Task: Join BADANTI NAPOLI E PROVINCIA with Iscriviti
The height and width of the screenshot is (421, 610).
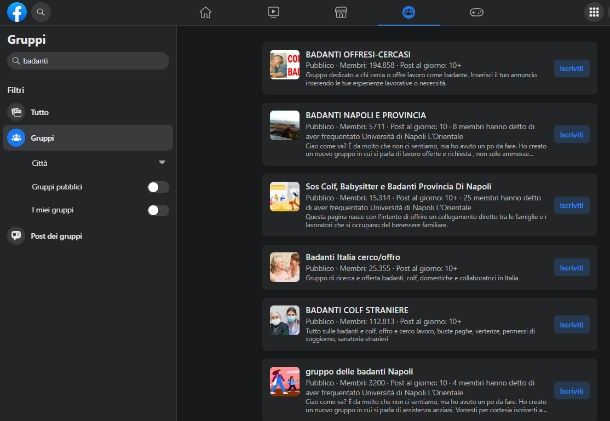Action: [x=571, y=135]
